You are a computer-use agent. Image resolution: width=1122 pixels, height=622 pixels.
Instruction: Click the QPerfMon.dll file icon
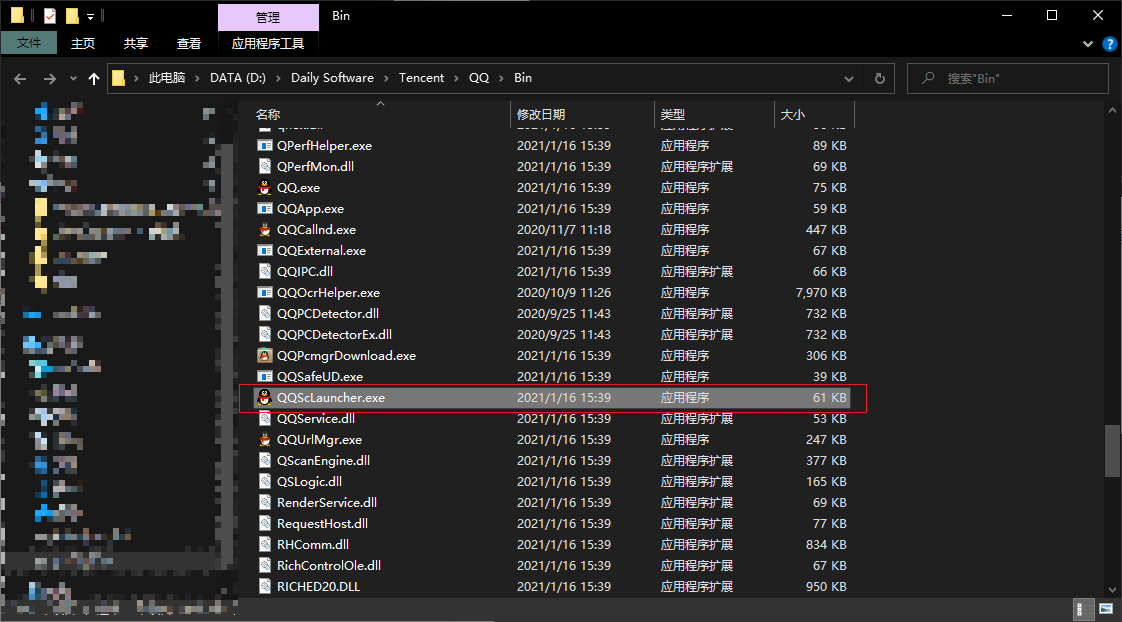(x=265, y=167)
